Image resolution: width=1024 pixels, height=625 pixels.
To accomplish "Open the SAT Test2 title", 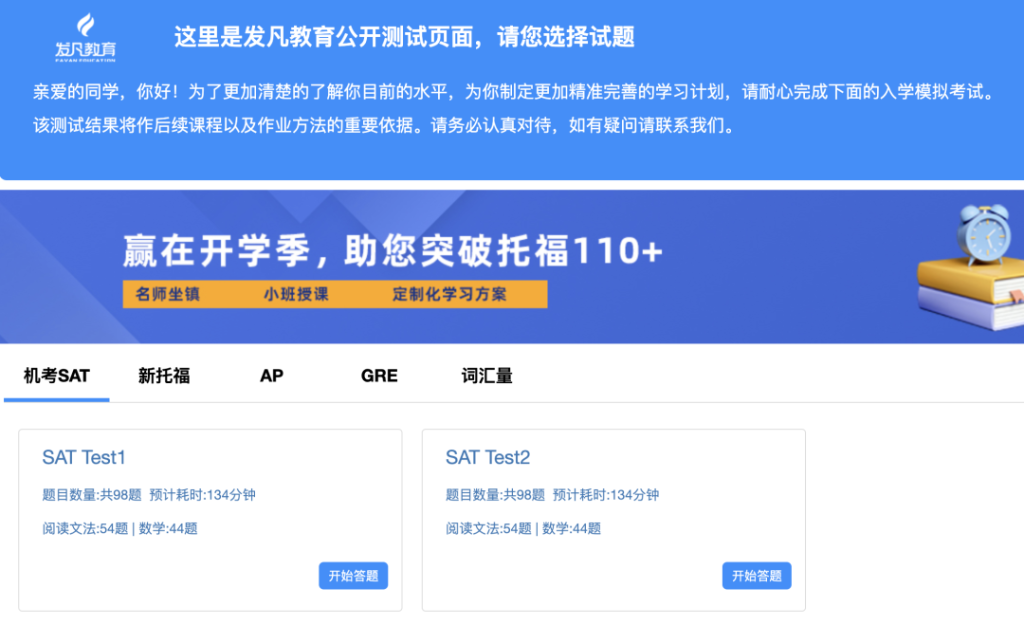I will [488, 458].
